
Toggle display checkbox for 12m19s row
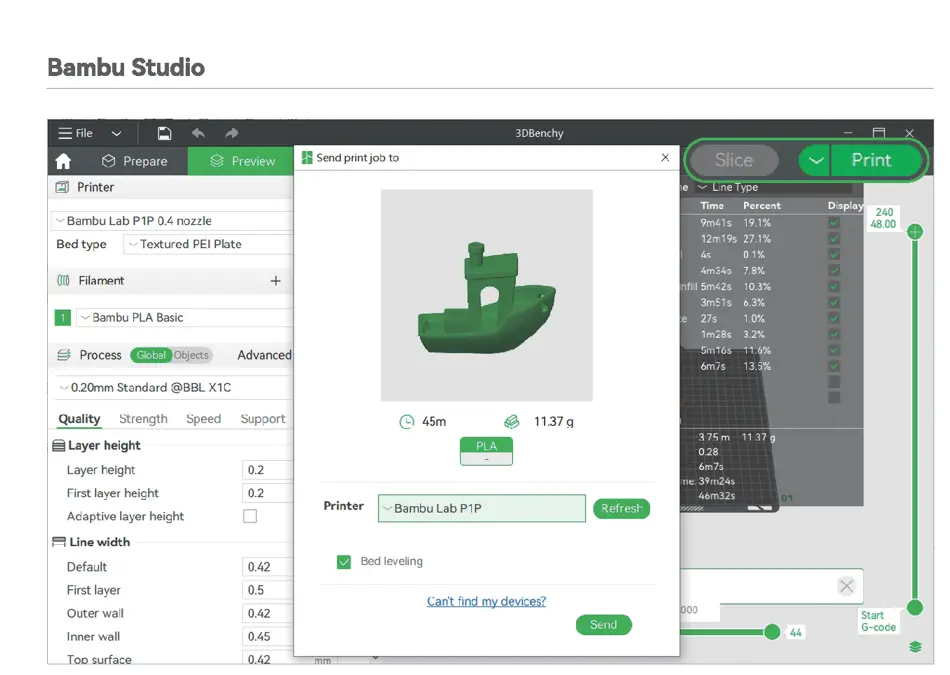[x=834, y=238]
